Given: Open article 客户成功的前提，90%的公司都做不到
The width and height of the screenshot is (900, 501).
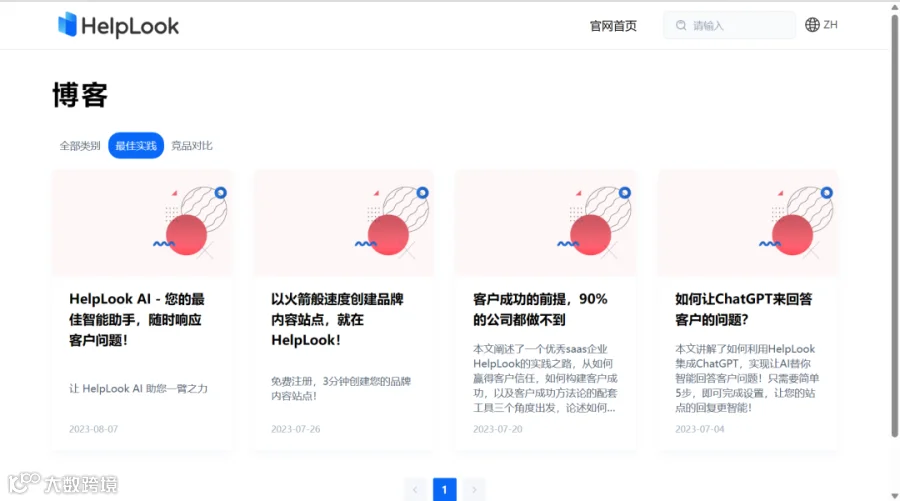Looking at the screenshot, I should (540, 309).
